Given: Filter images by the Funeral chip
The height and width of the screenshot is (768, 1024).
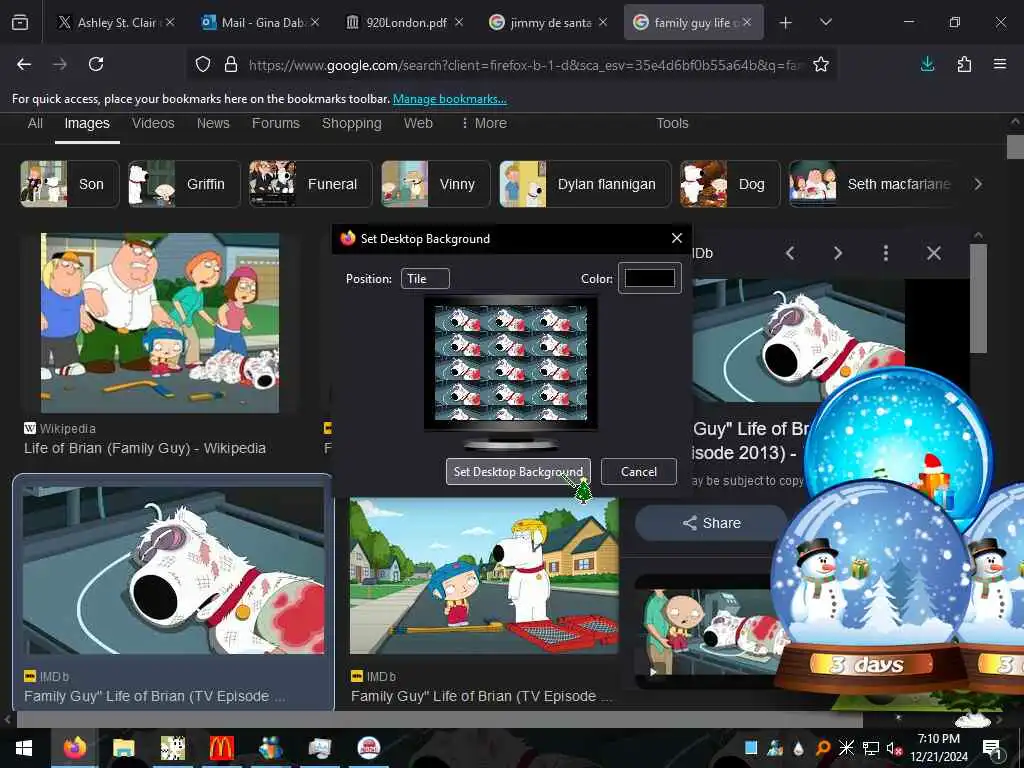Looking at the screenshot, I should pyautogui.click(x=311, y=184).
